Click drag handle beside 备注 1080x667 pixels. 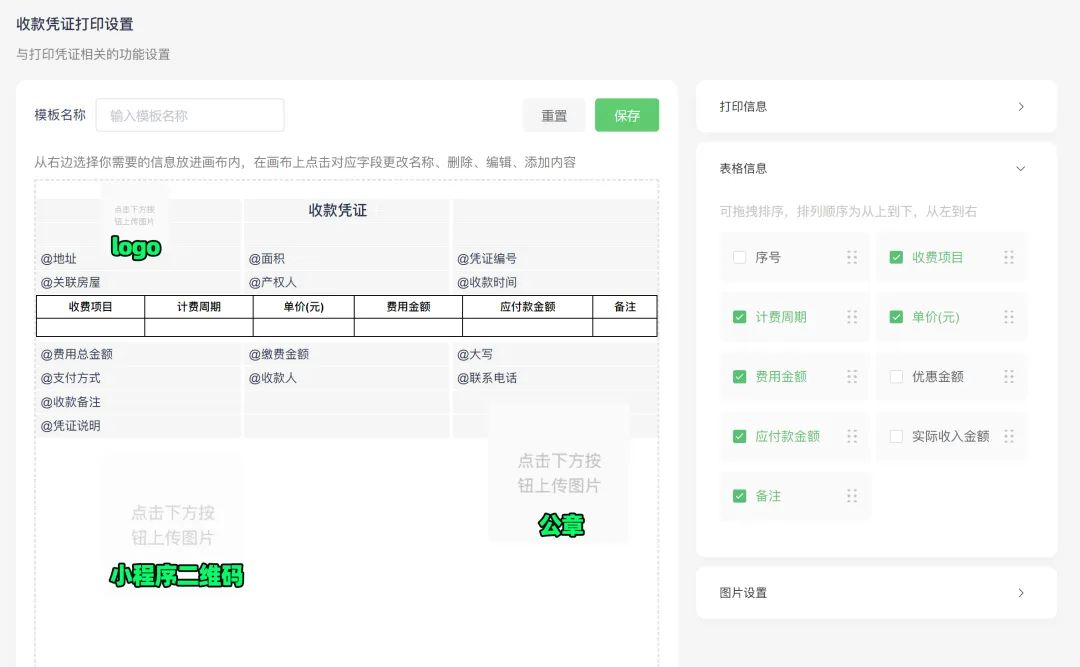click(x=852, y=496)
